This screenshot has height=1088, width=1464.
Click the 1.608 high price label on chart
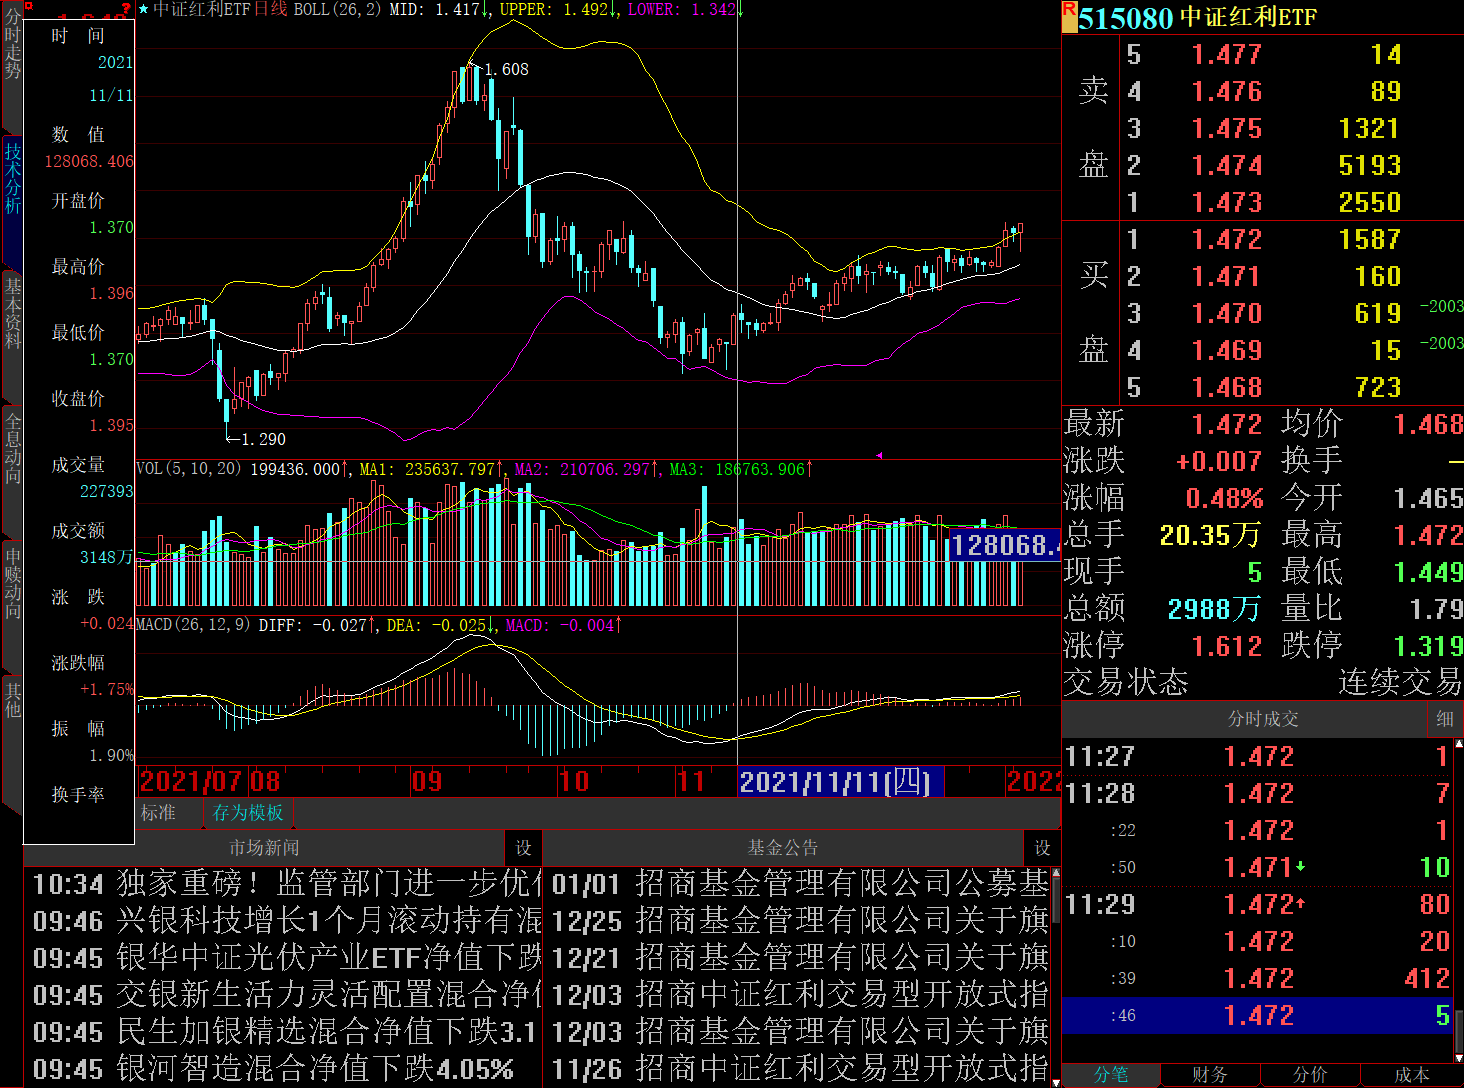pos(507,70)
